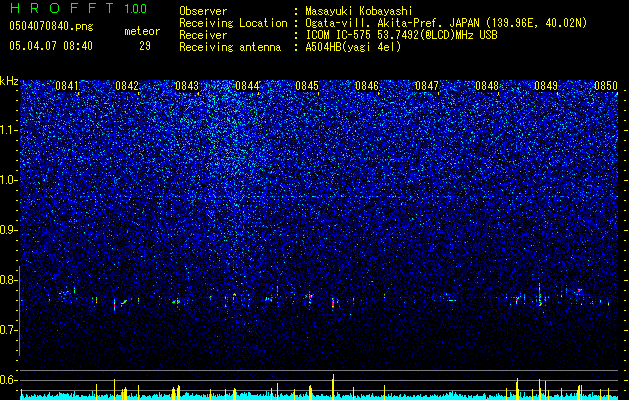The image size is (629, 400).
Task: Click the A504HB(yagi 4el) antenna text
Action: [353, 47]
